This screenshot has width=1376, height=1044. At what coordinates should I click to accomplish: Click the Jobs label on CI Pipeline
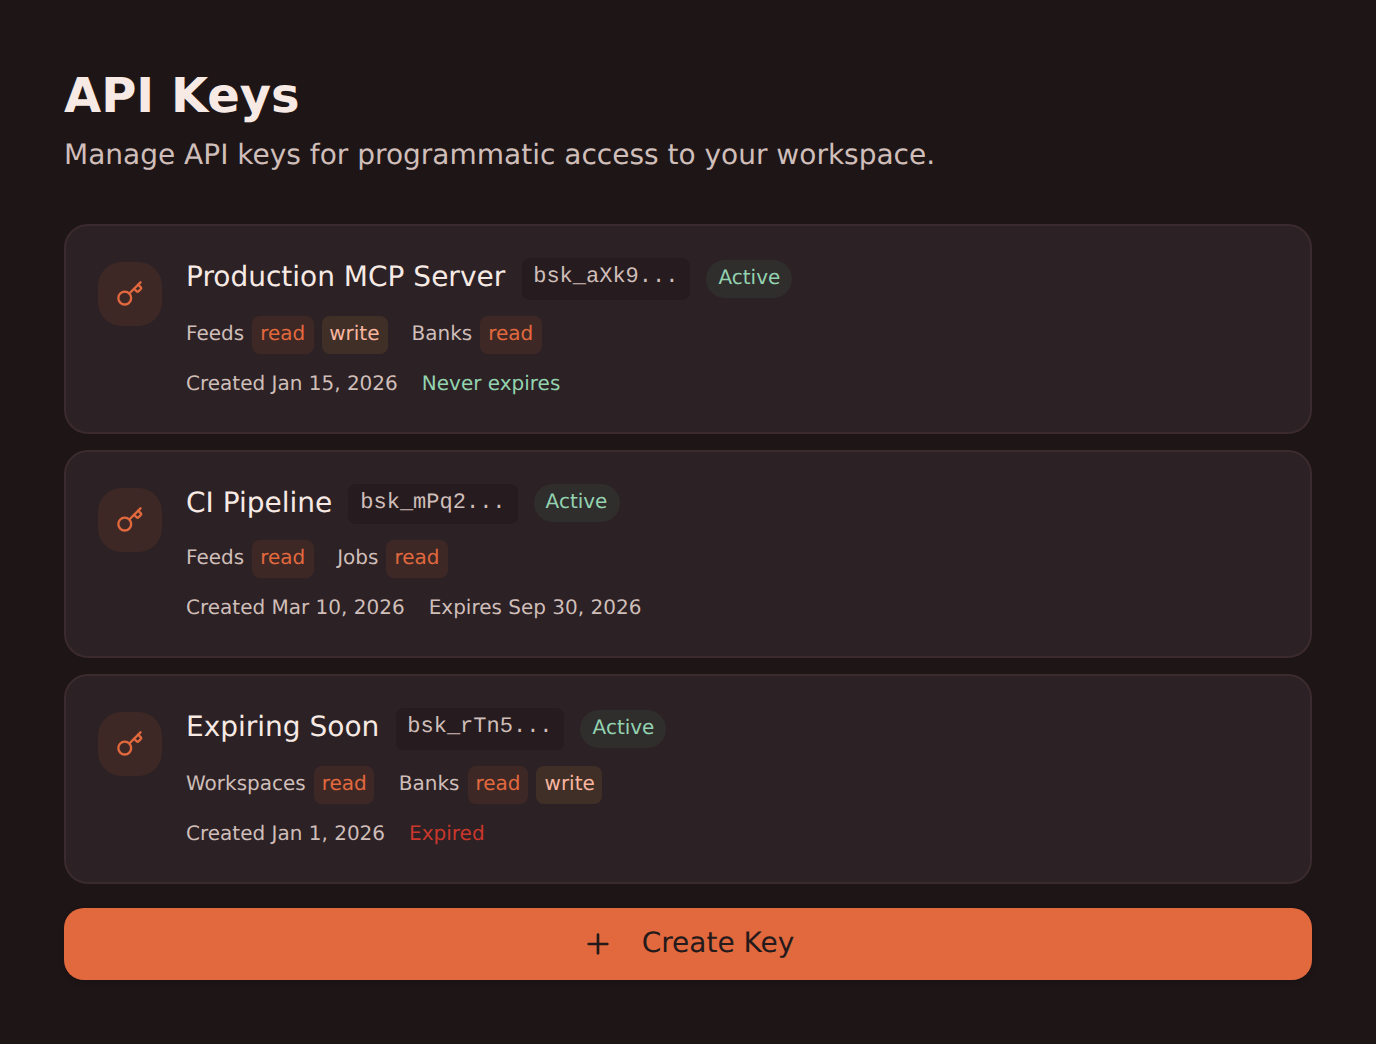[357, 558]
